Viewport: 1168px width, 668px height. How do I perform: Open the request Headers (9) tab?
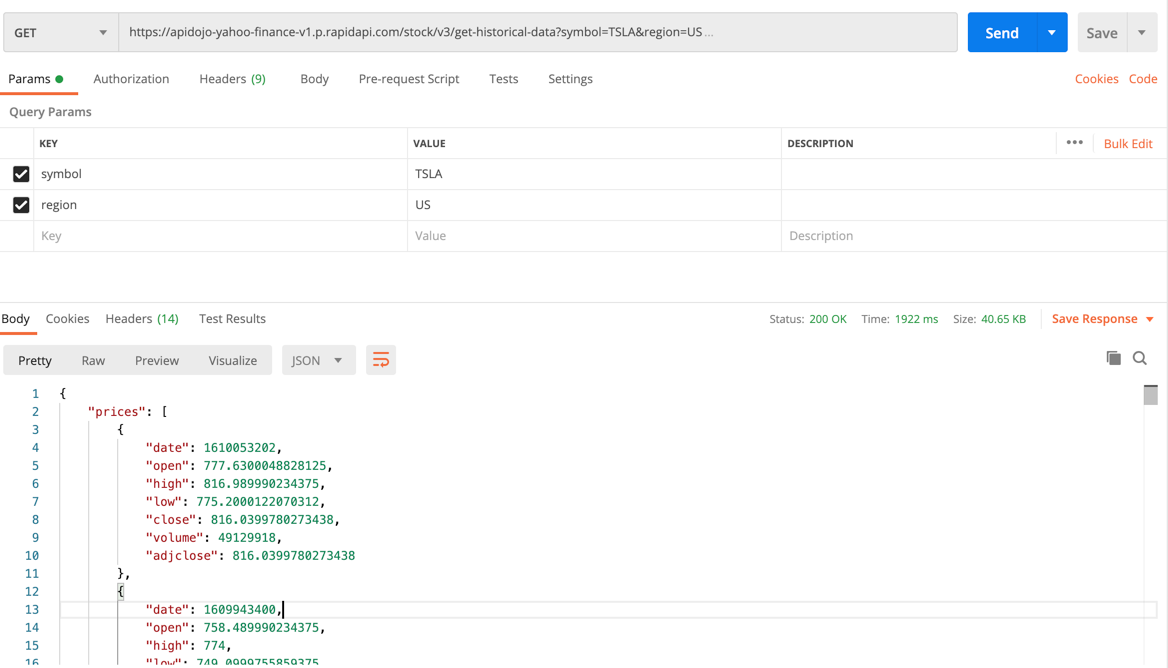pyautogui.click(x=232, y=79)
